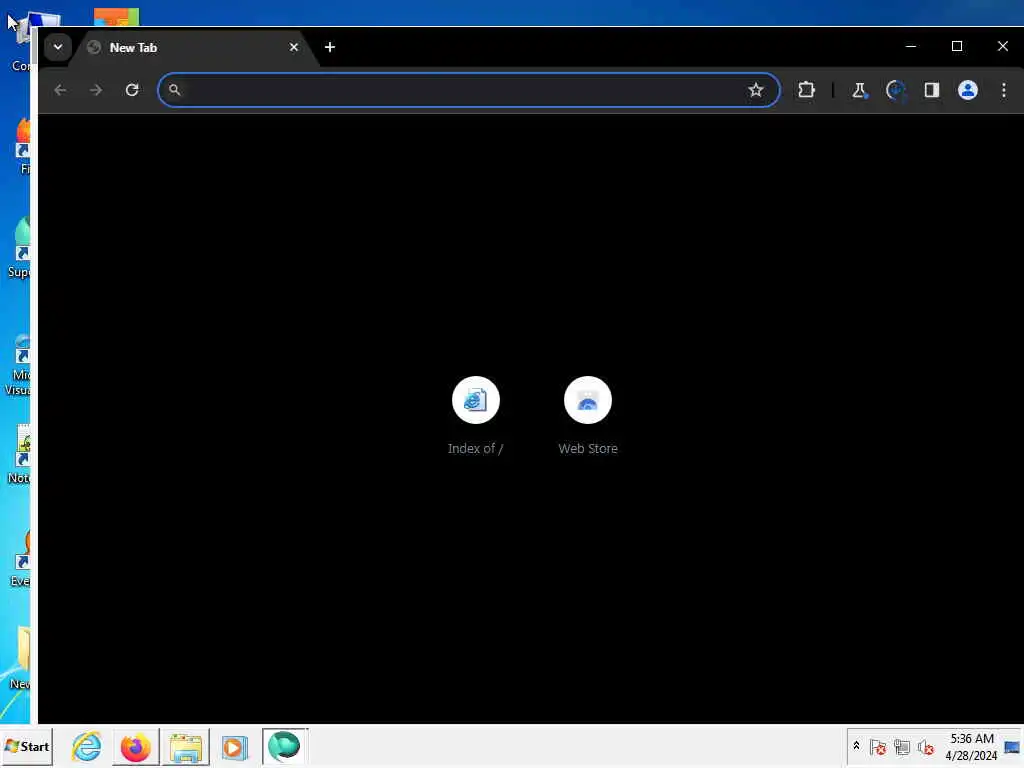Screen dimensions: 1024x768
Task: Open the tab search dropdown arrow
Action: pyautogui.click(x=57, y=47)
